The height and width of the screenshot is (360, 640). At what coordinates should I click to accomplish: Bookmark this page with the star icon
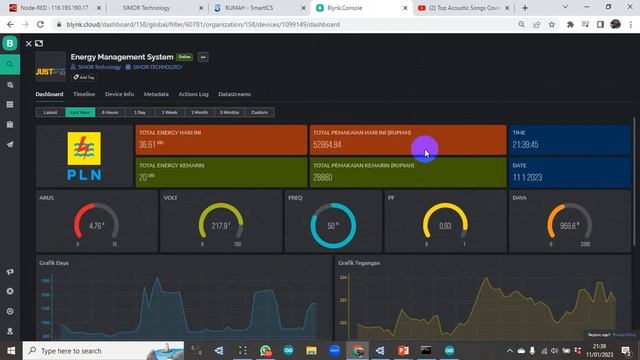pyautogui.click(x=552, y=24)
